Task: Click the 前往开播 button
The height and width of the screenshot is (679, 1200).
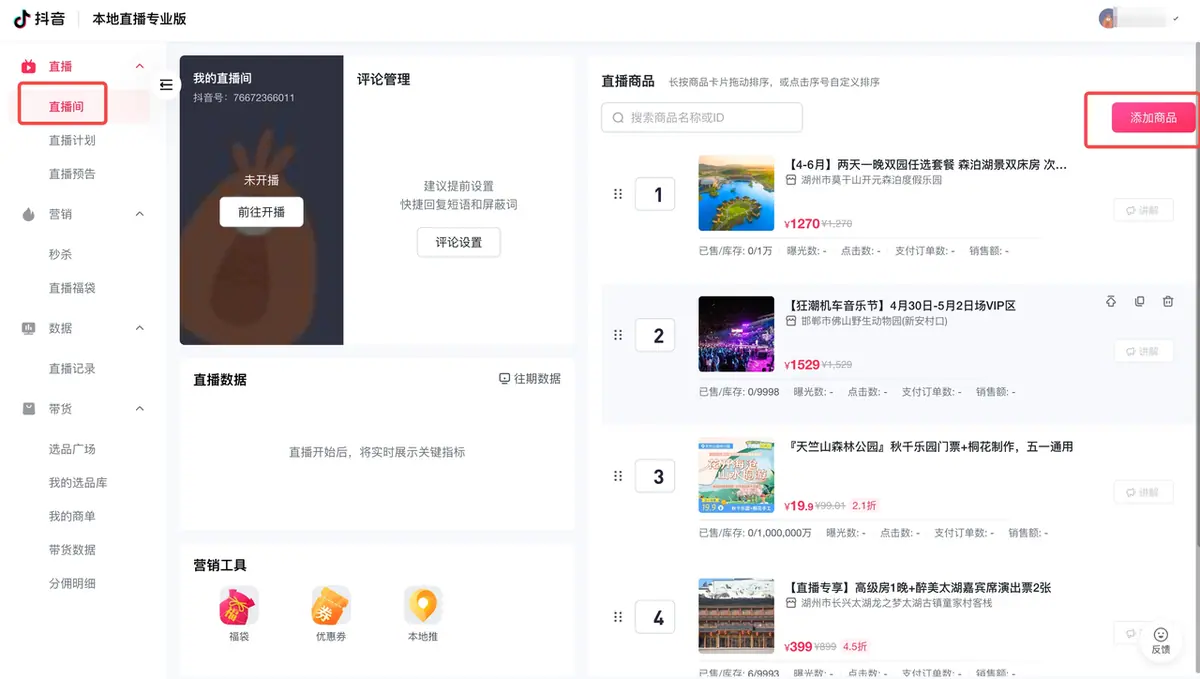Action: 261,212
